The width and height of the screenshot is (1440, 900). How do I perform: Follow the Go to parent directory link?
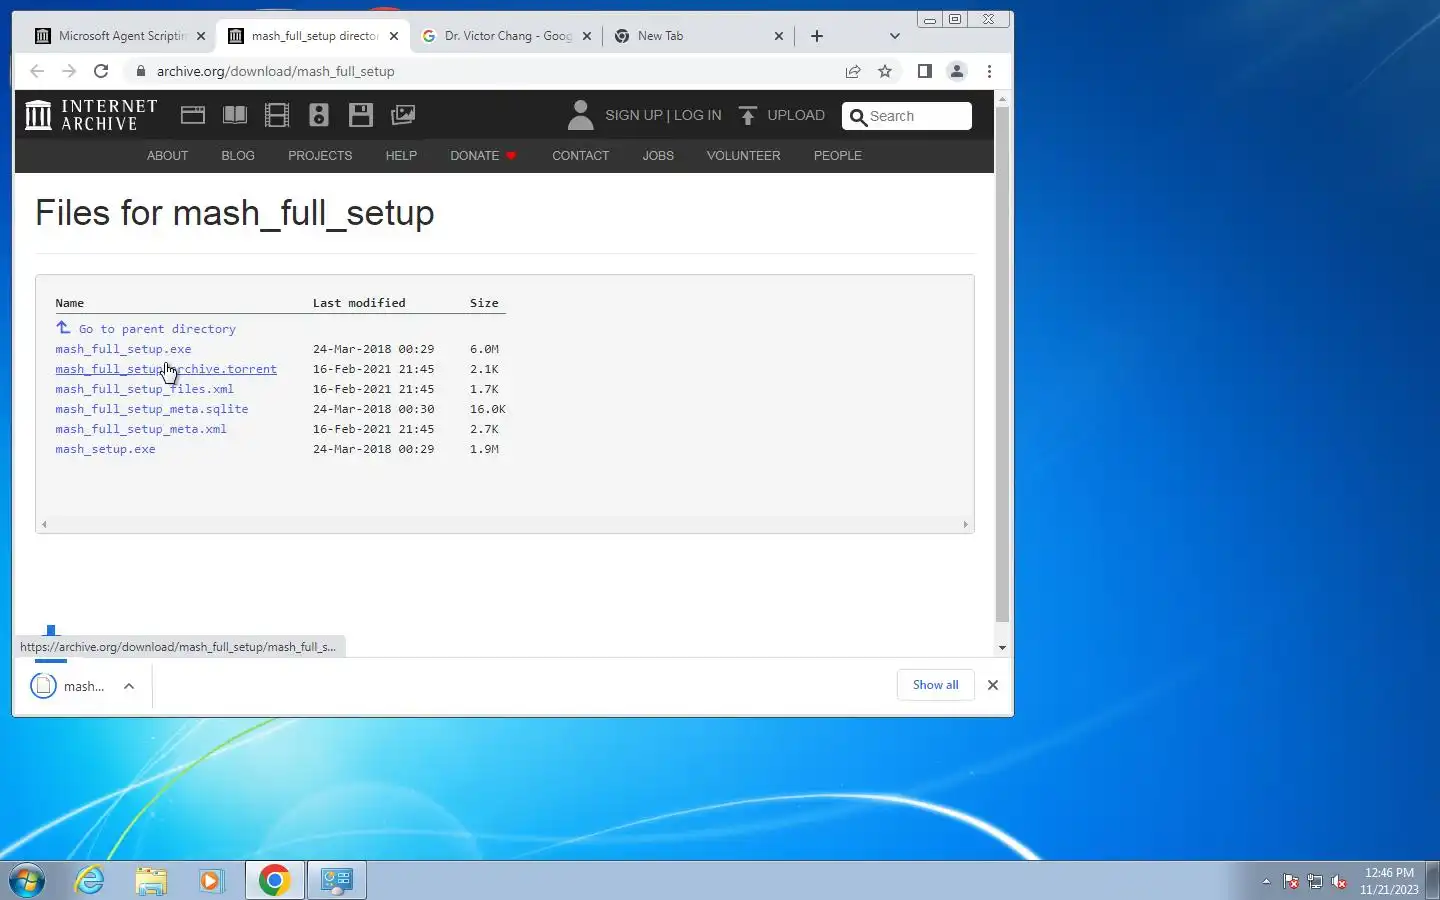click(157, 329)
